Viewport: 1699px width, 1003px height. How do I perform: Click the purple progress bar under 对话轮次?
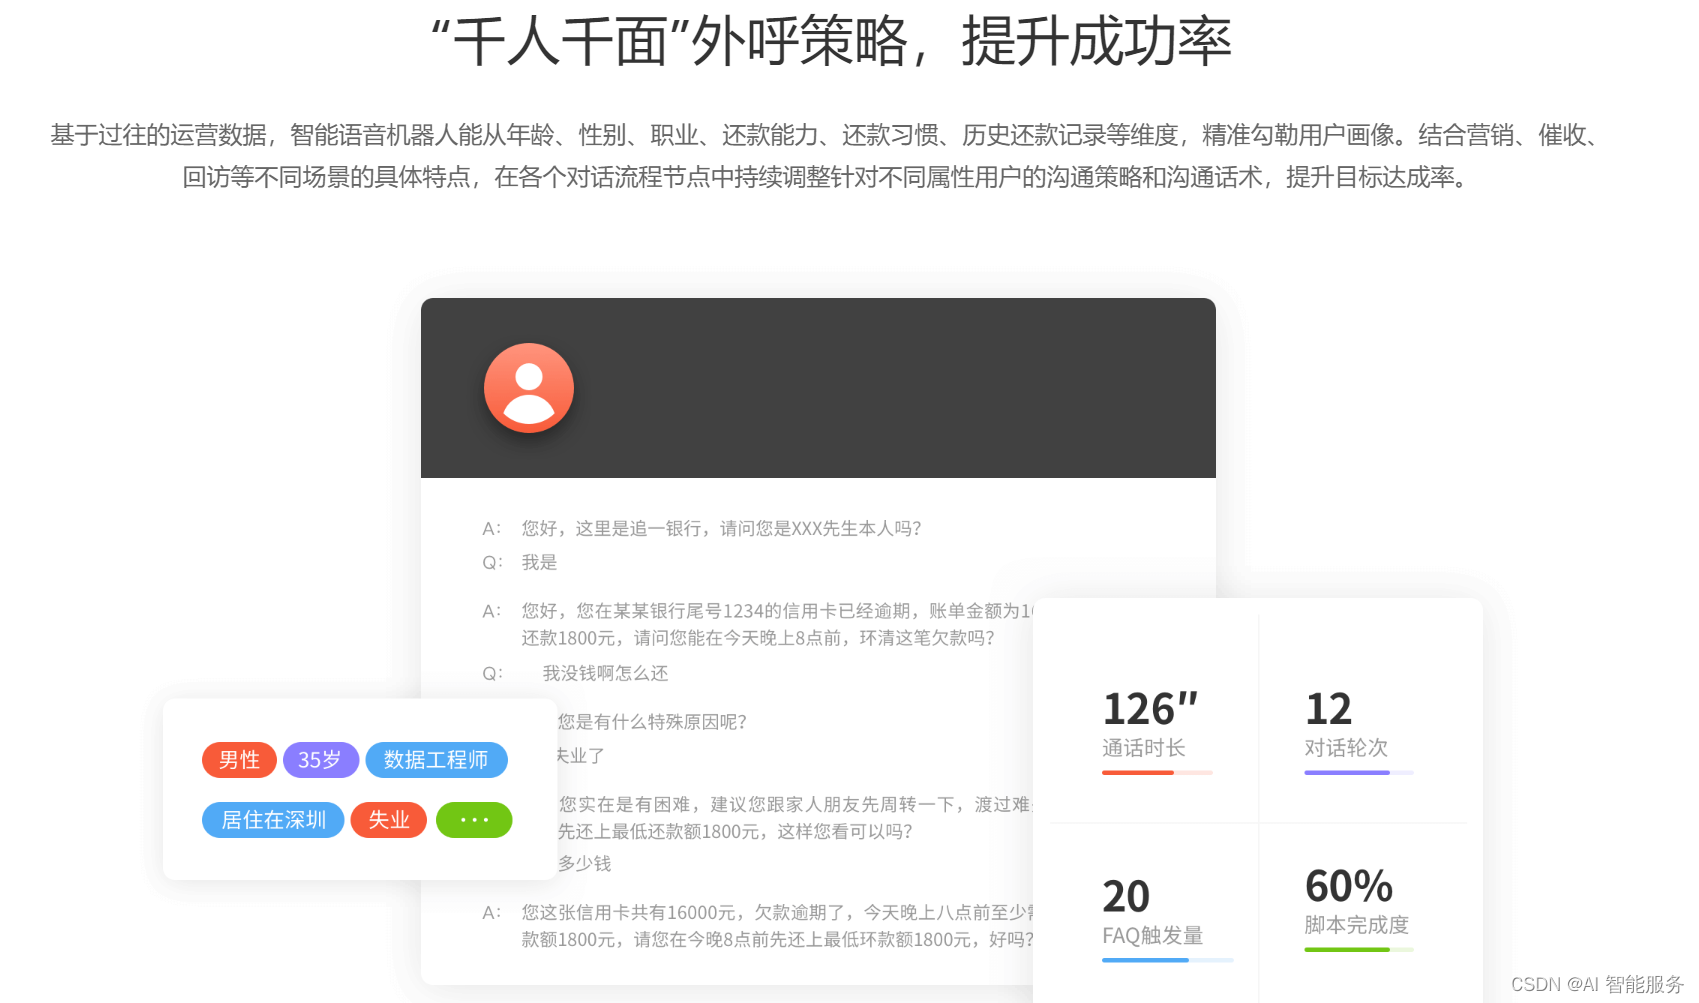tap(1359, 773)
